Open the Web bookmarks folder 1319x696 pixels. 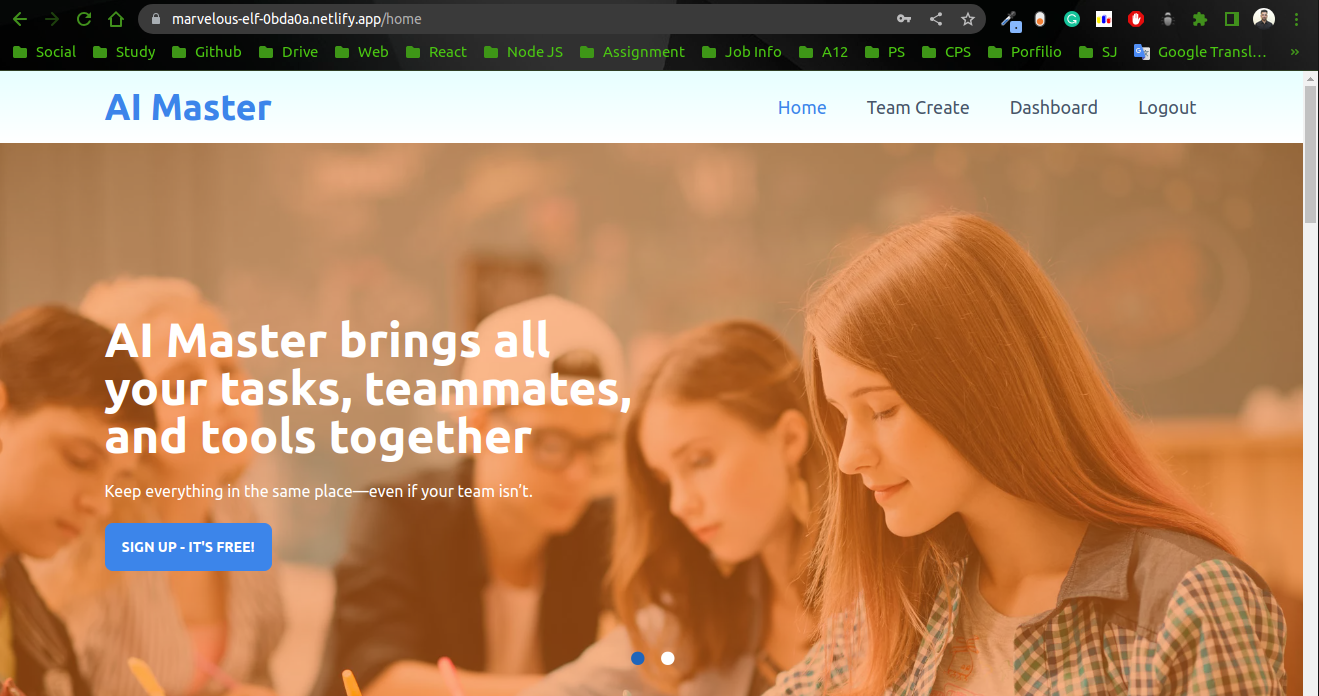(361, 52)
